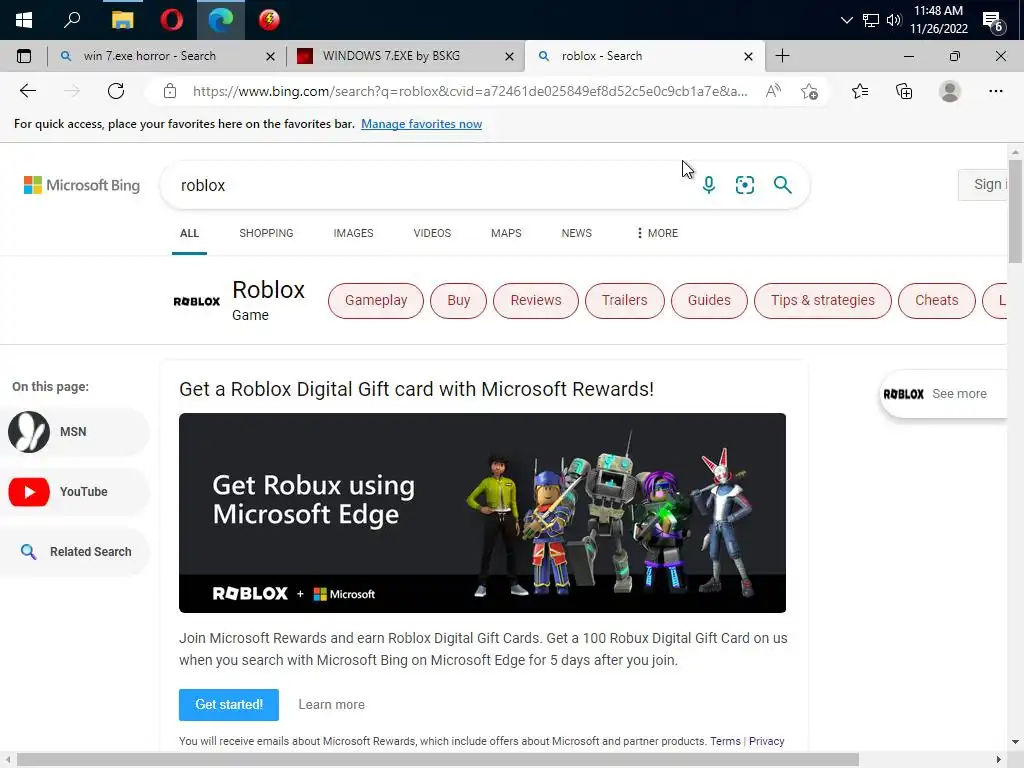Open File Explorer from taskbar
This screenshot has width=1024, height=768.
tap(122, 20)
